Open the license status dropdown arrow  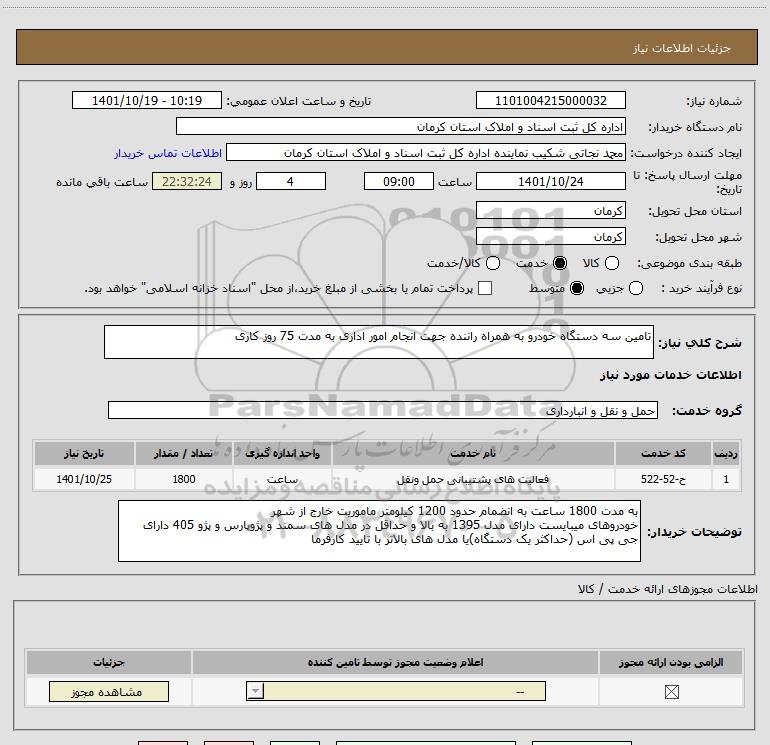[x=255, y=691]
